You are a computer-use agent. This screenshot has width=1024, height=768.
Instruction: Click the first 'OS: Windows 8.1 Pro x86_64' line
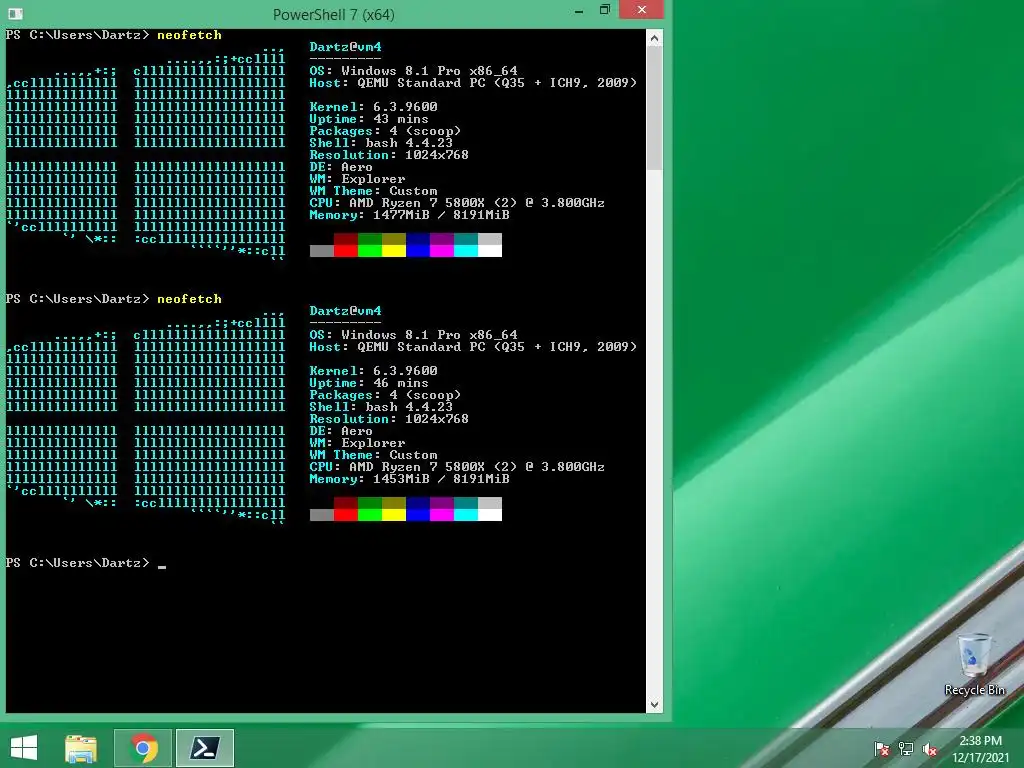tap(413, 71)
